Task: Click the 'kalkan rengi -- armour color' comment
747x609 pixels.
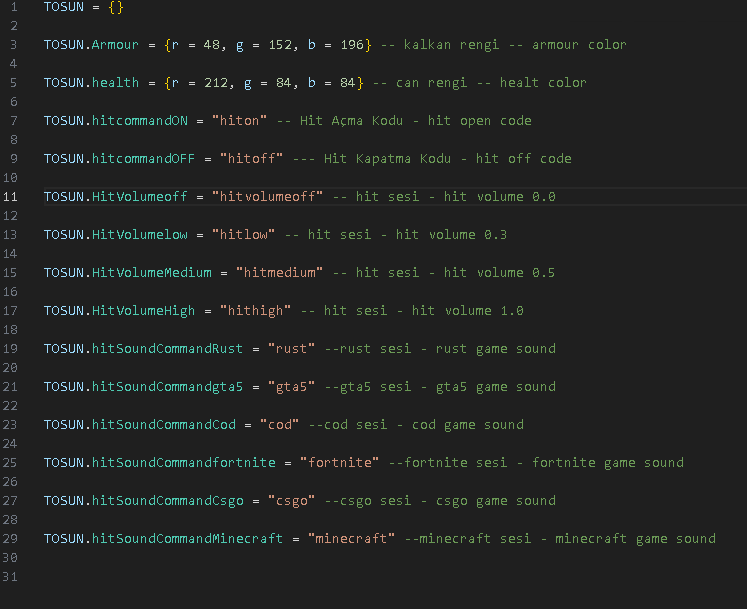Action: tap(515, 45)
